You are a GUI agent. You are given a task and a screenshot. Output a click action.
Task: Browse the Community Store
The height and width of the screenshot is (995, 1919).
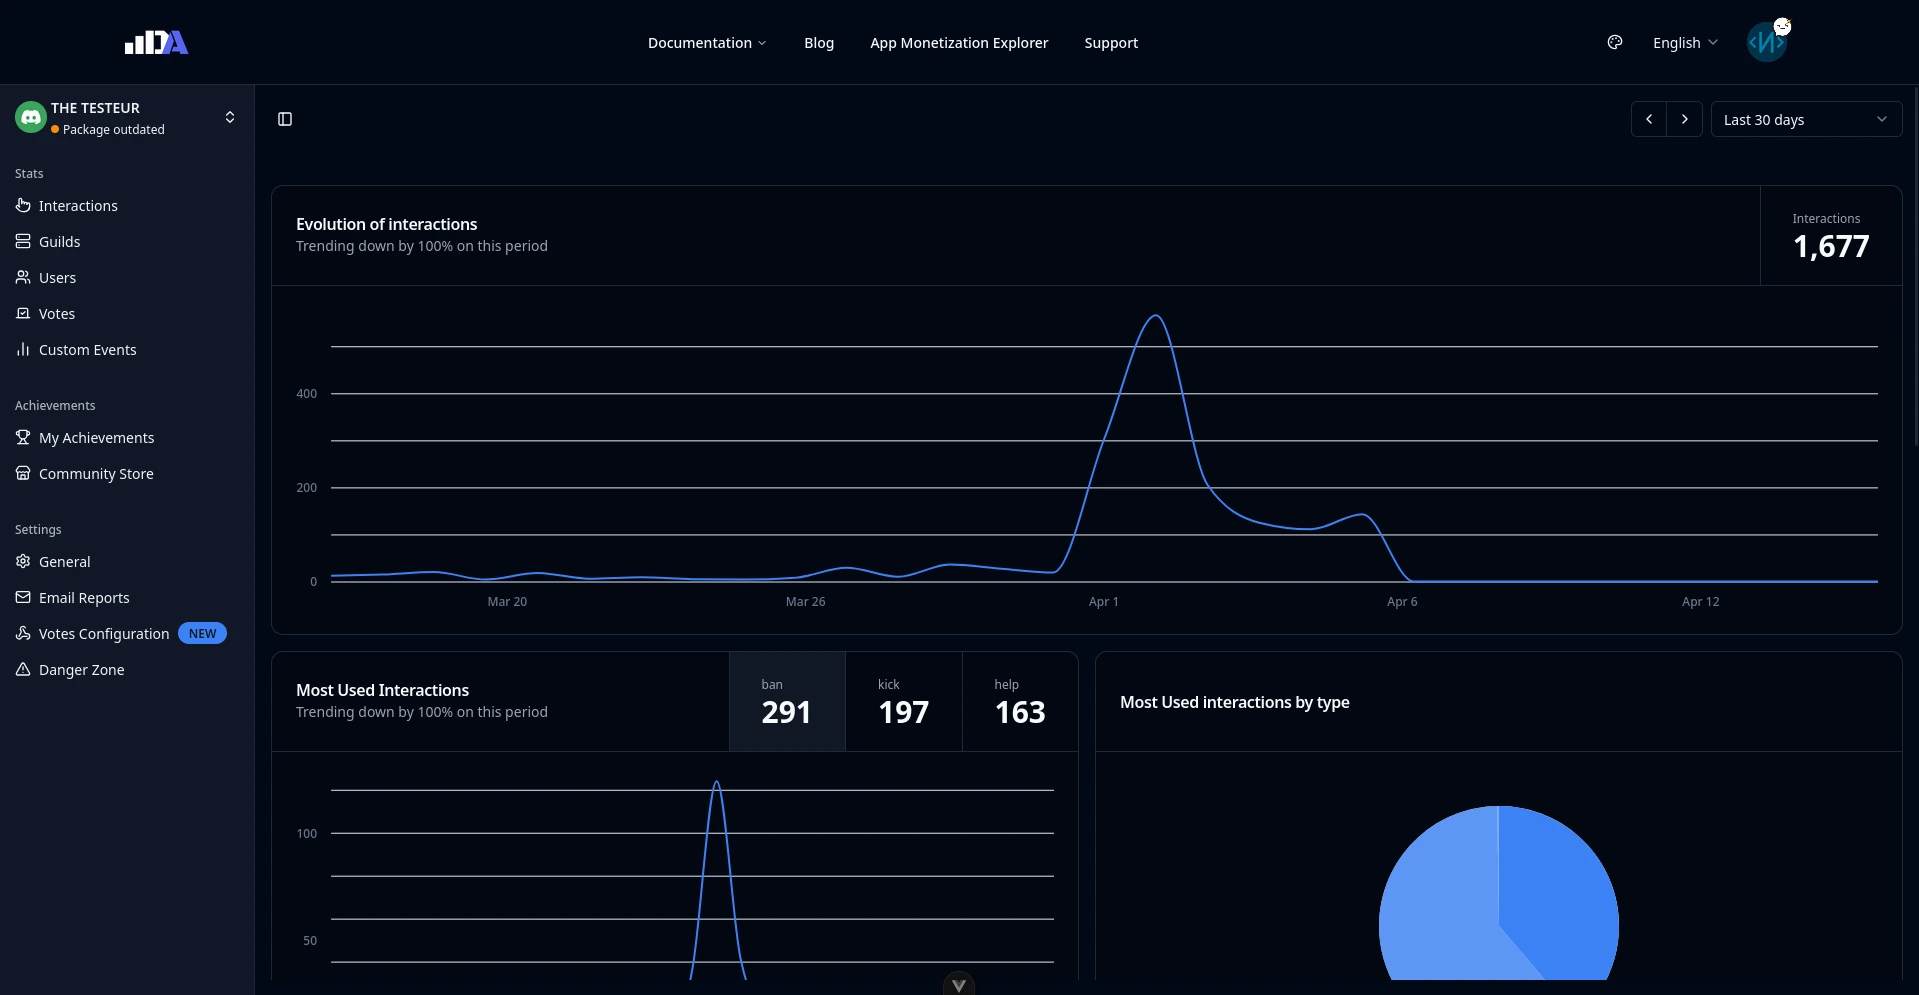pyautogui.click(x=95, y=473)
